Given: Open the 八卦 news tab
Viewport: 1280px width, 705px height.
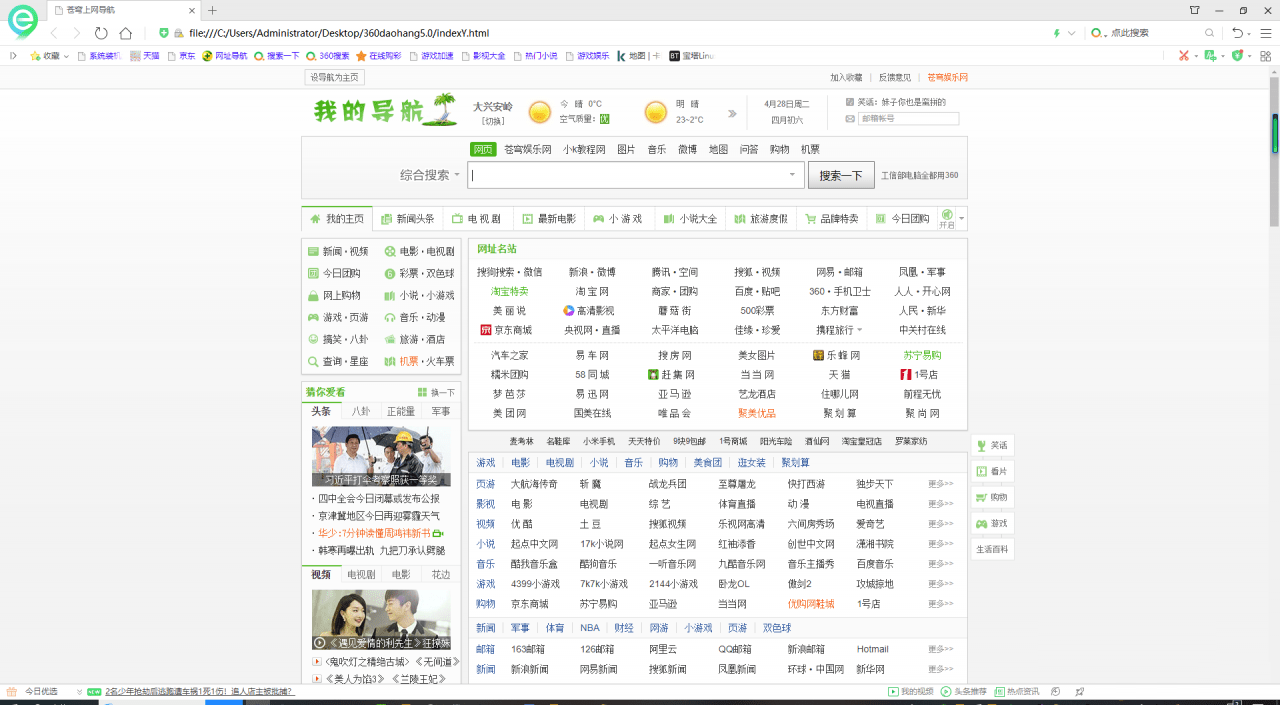Looking at the screenshot, I should 361,411.
